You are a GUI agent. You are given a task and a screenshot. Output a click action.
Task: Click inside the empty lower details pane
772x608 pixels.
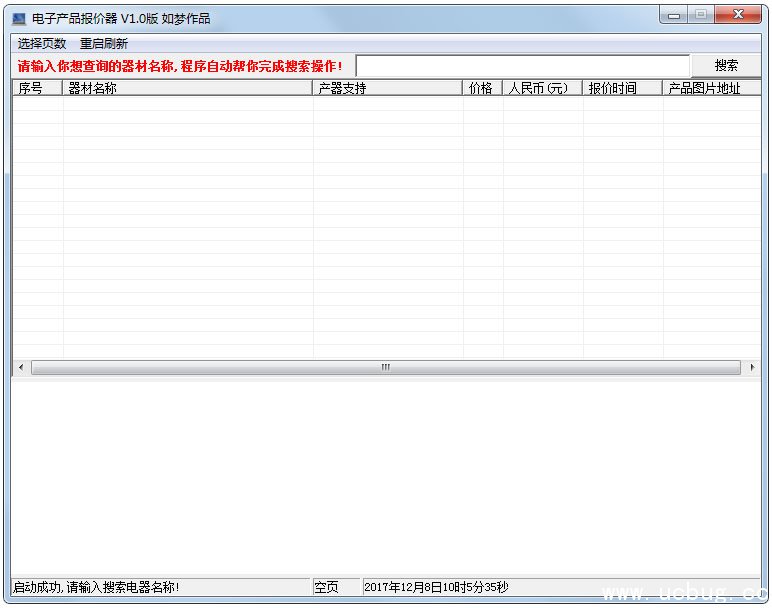386,475
